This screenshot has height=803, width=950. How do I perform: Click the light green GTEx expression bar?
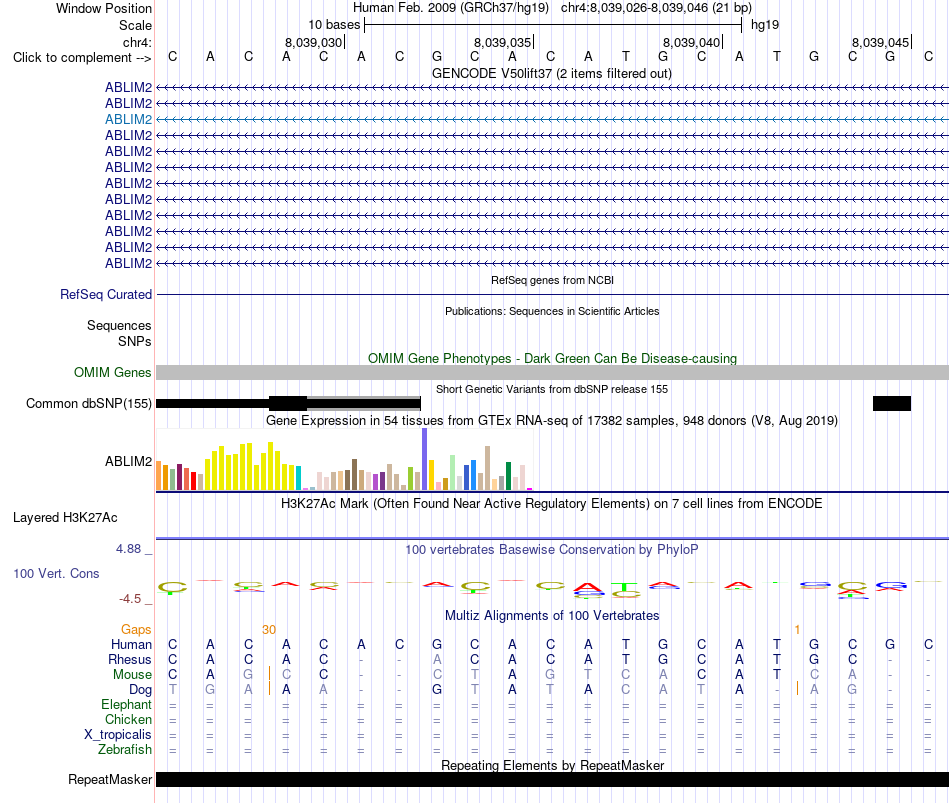(x=453, y=473)
